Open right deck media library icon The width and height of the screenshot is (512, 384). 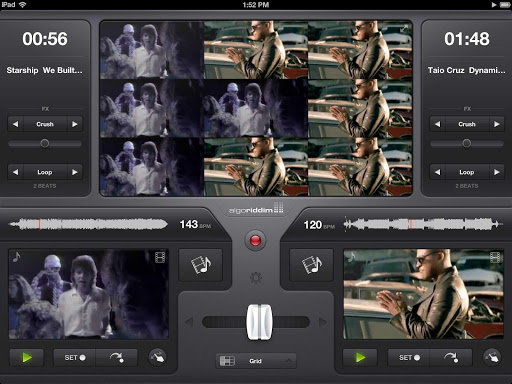pyautogui.click(x=311, y=265)
